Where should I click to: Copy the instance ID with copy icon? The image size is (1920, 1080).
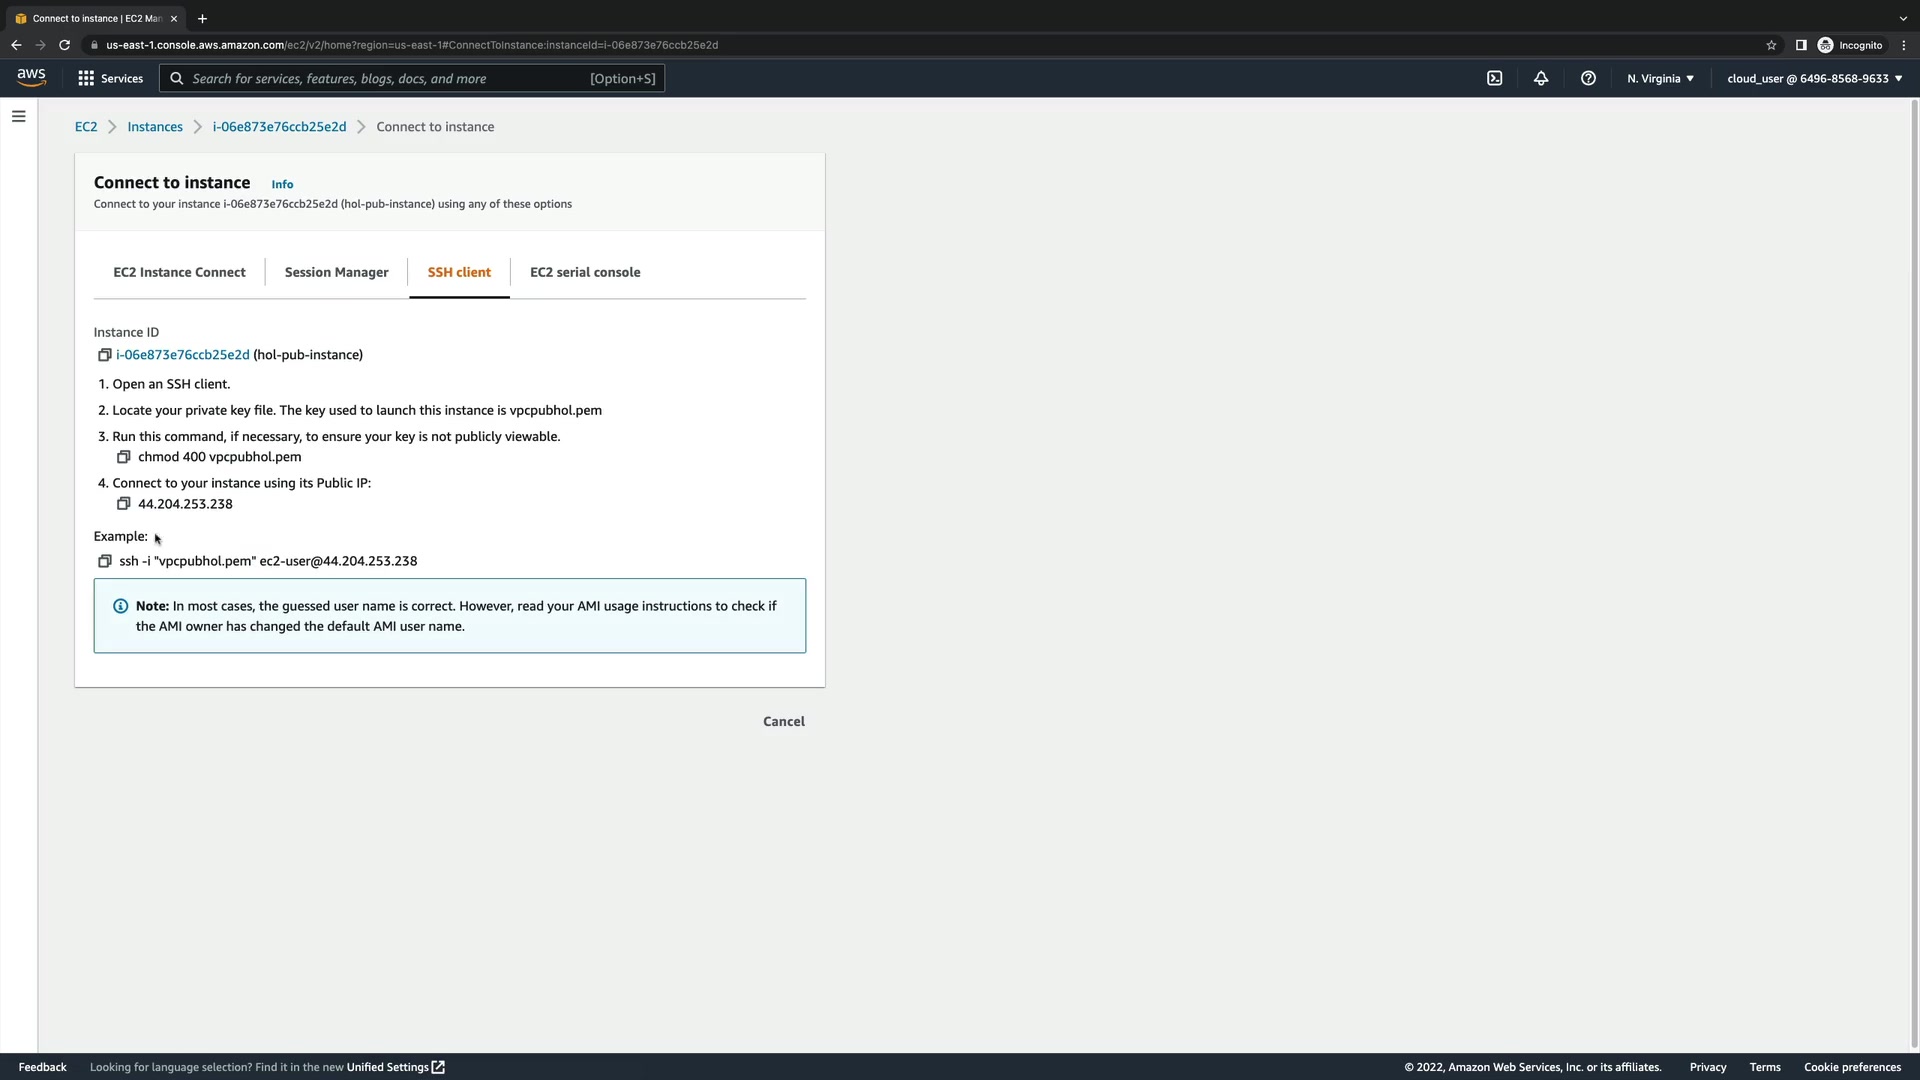pyautogui.click(x=104, y=355)
